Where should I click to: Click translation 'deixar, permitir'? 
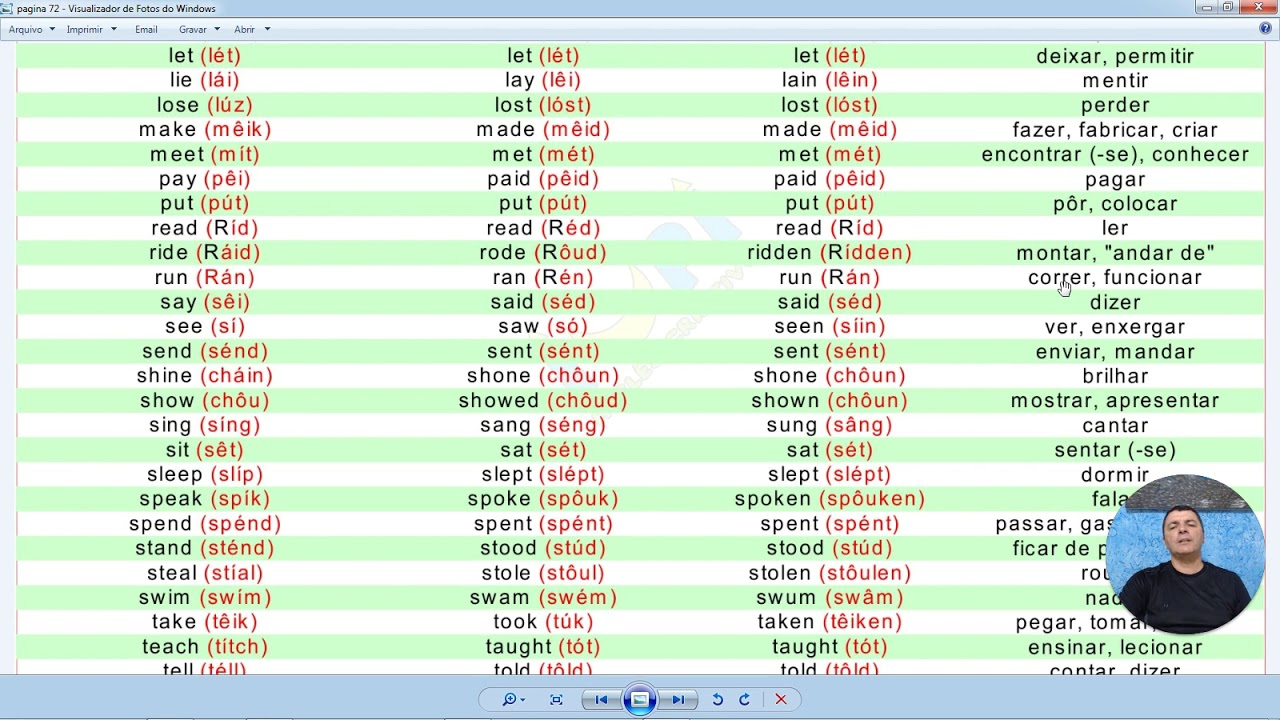[1115, 56]
